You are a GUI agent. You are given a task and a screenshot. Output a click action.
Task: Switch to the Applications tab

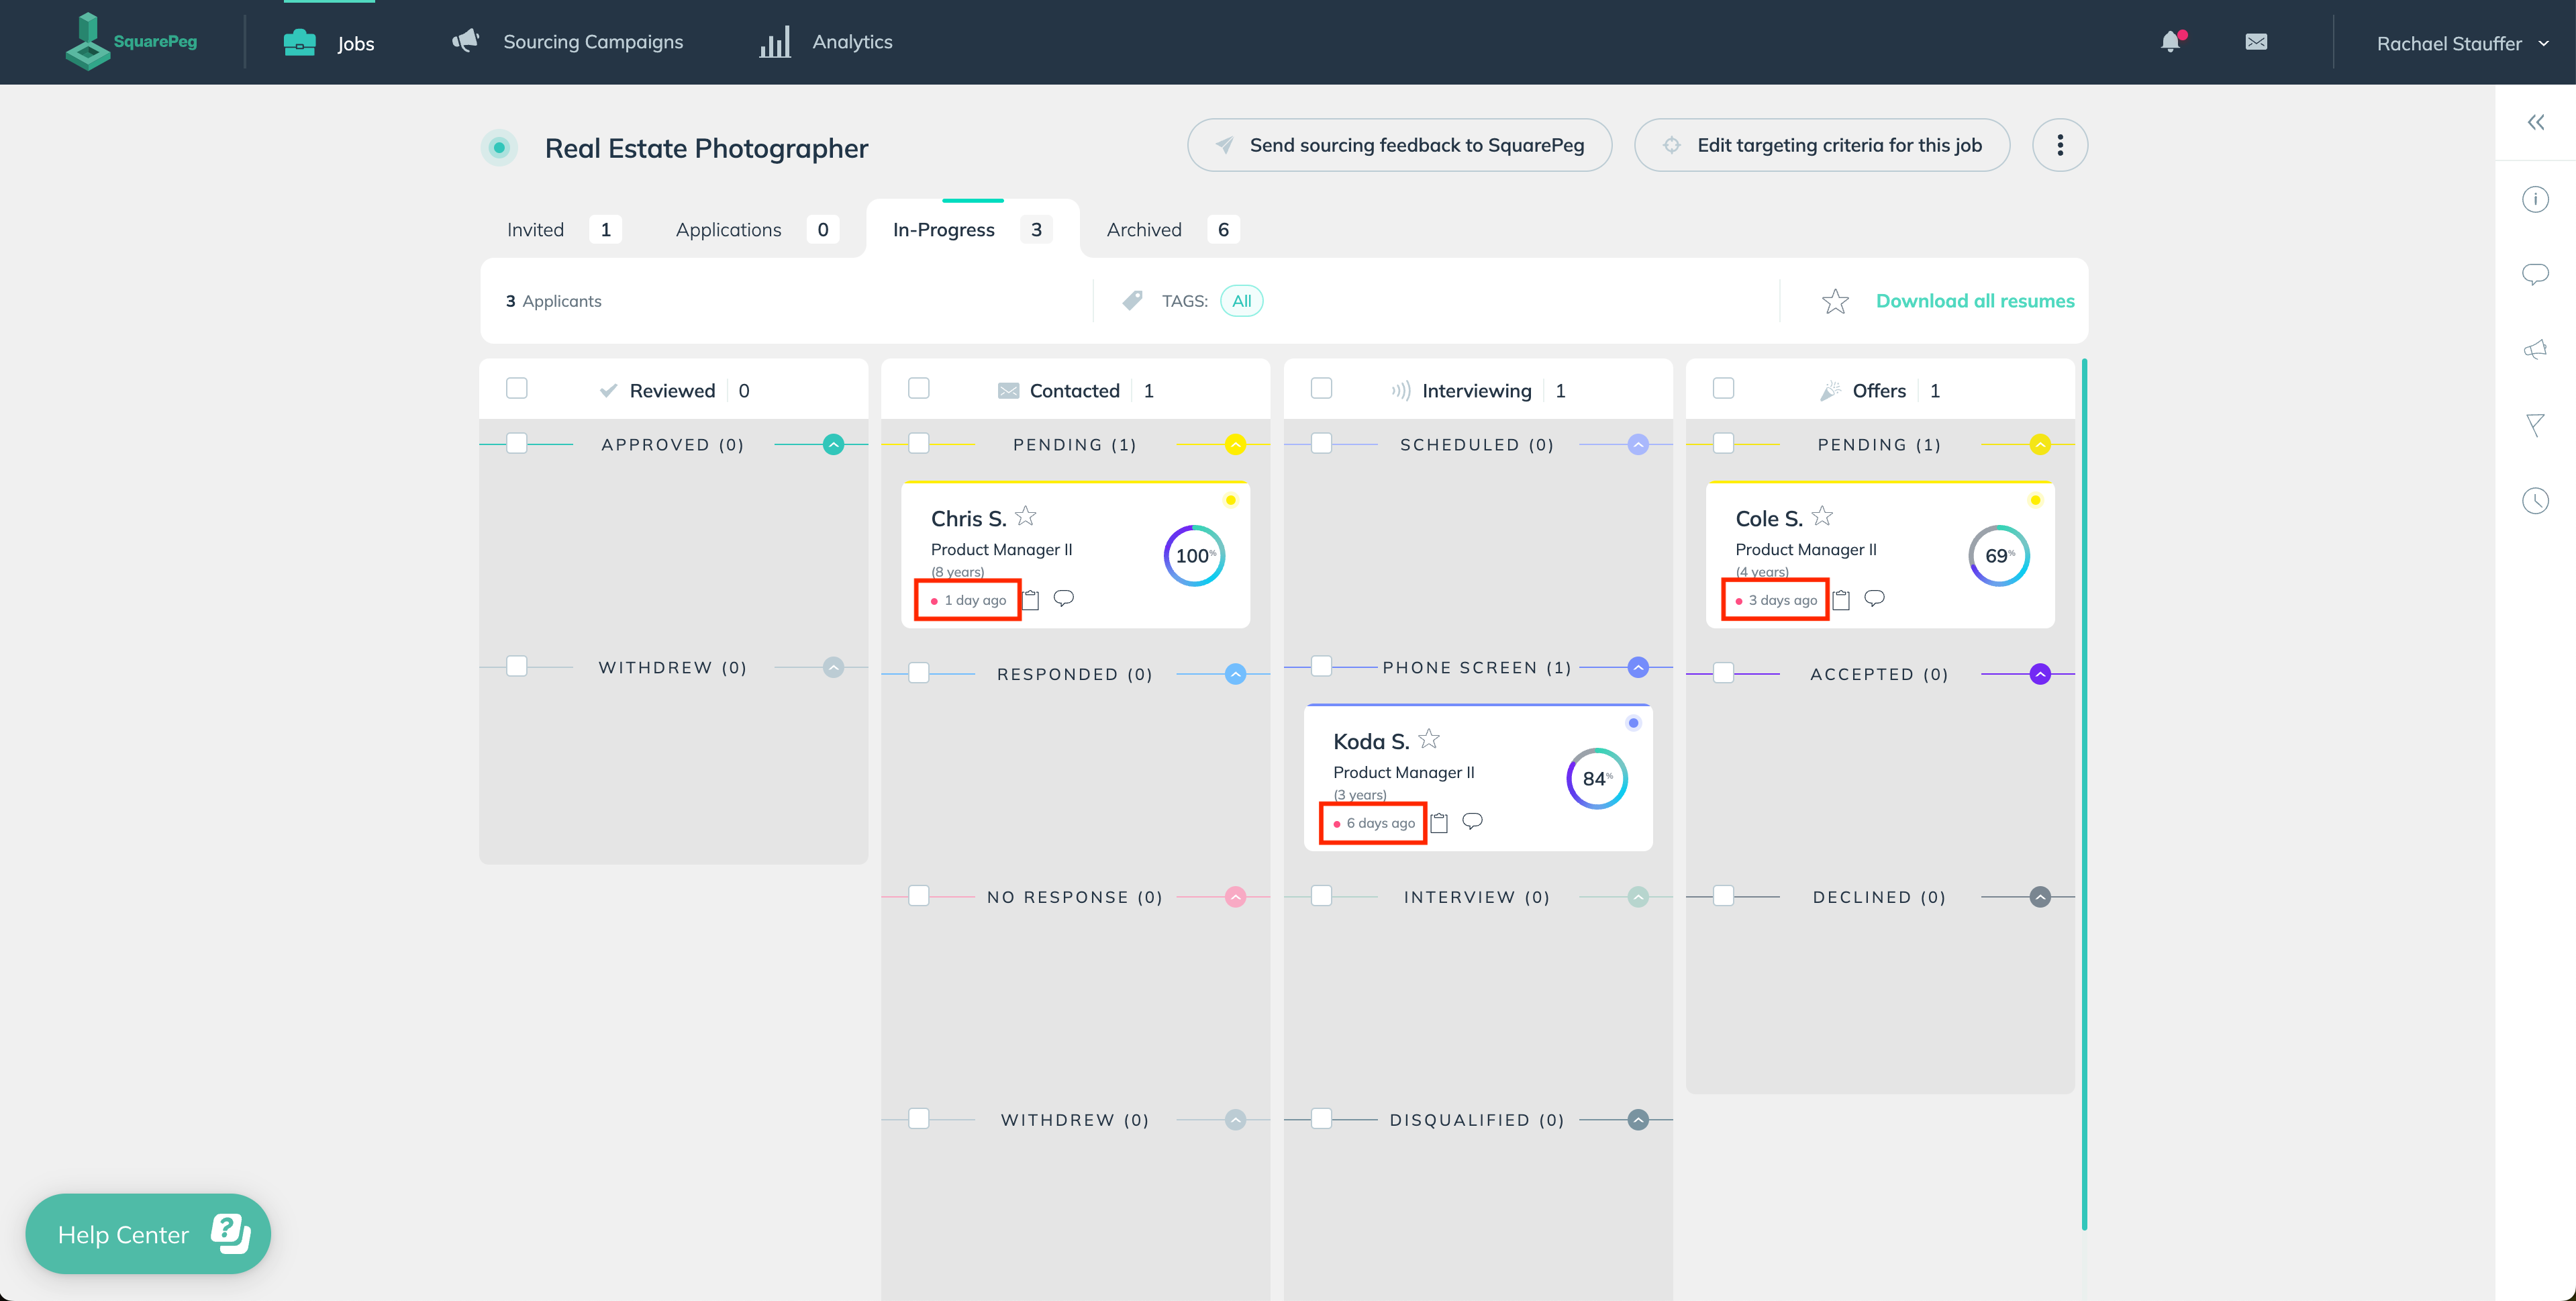(757, 229)
